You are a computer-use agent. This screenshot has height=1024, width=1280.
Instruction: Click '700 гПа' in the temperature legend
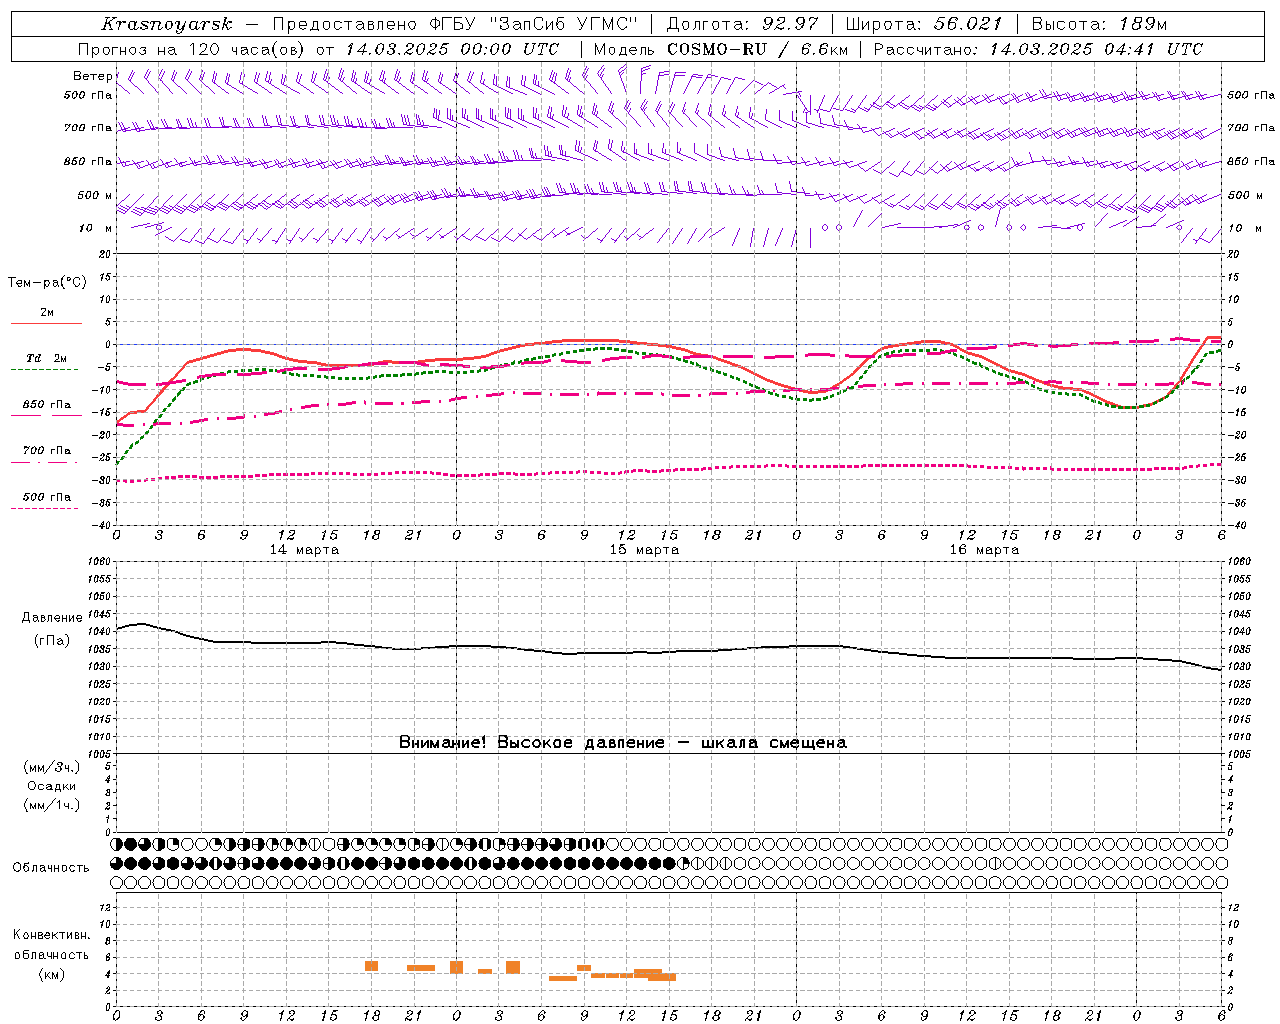[x=47, y=450]
